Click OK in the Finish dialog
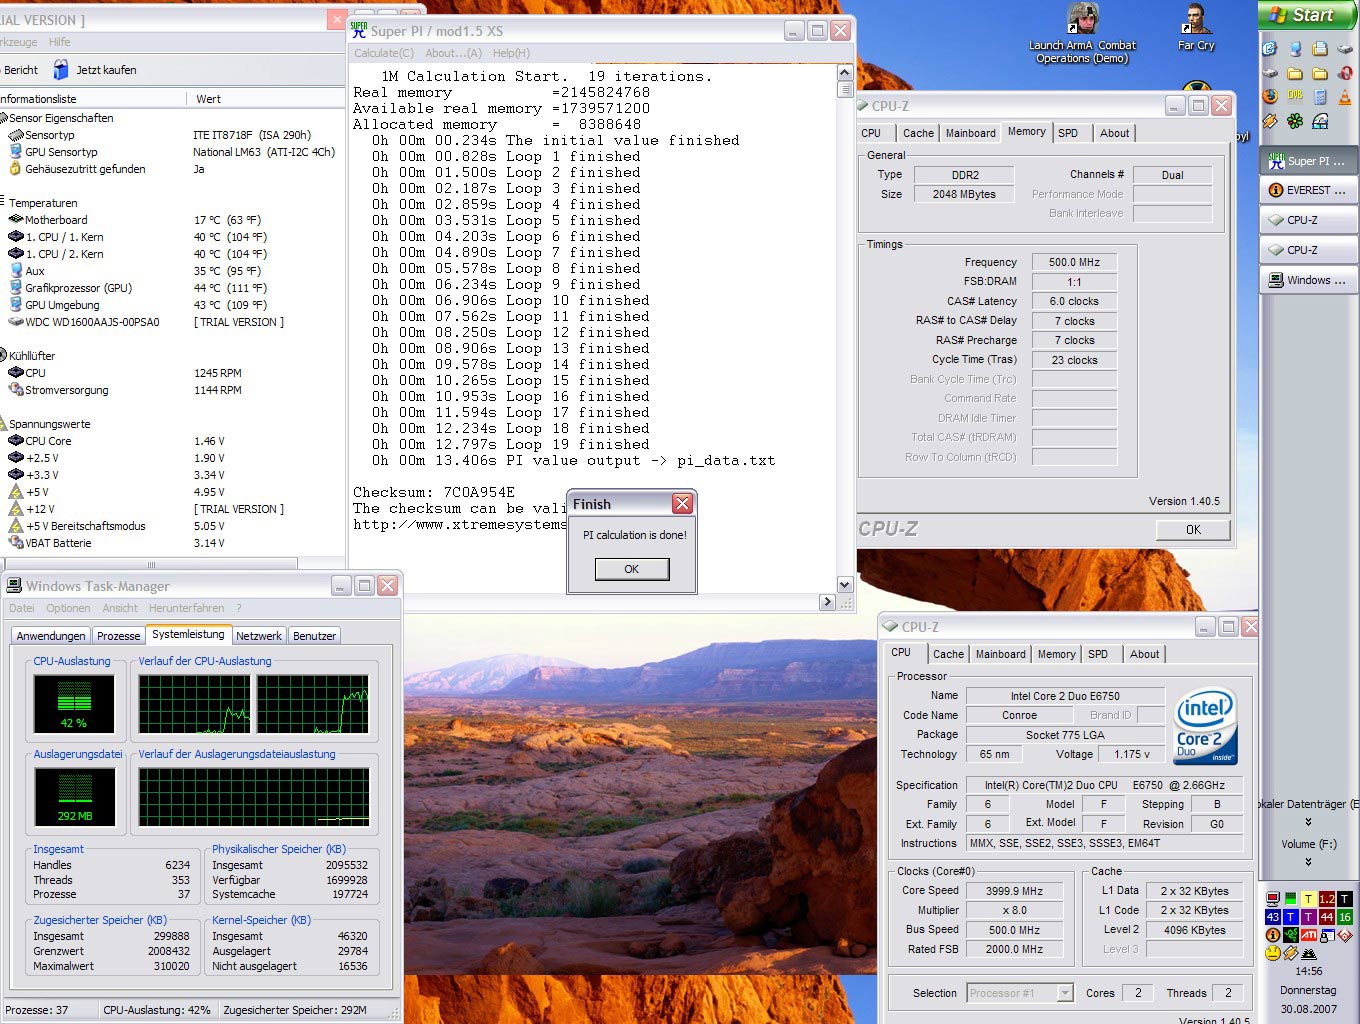This screenshot has height=1024, width=1360. [x=631, y=569]
